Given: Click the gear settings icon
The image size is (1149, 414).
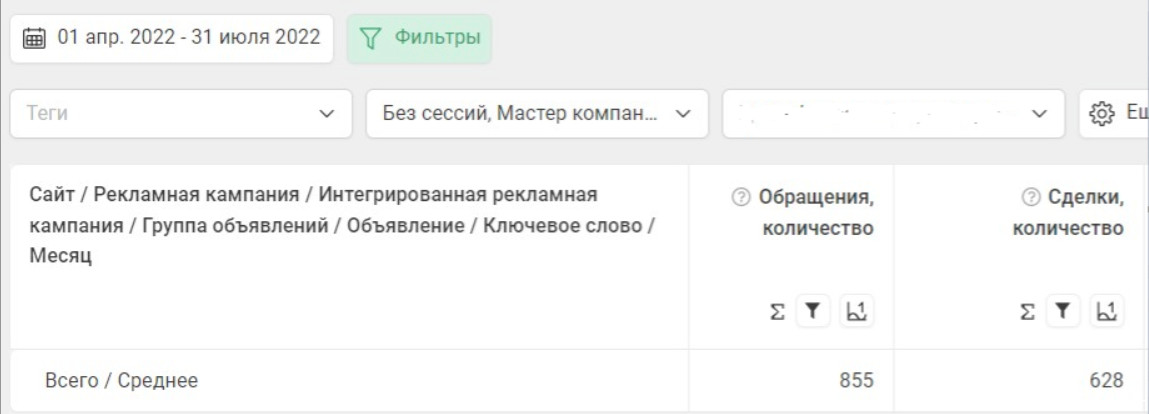Looking at the screenshot, I should pos(1102,114).
